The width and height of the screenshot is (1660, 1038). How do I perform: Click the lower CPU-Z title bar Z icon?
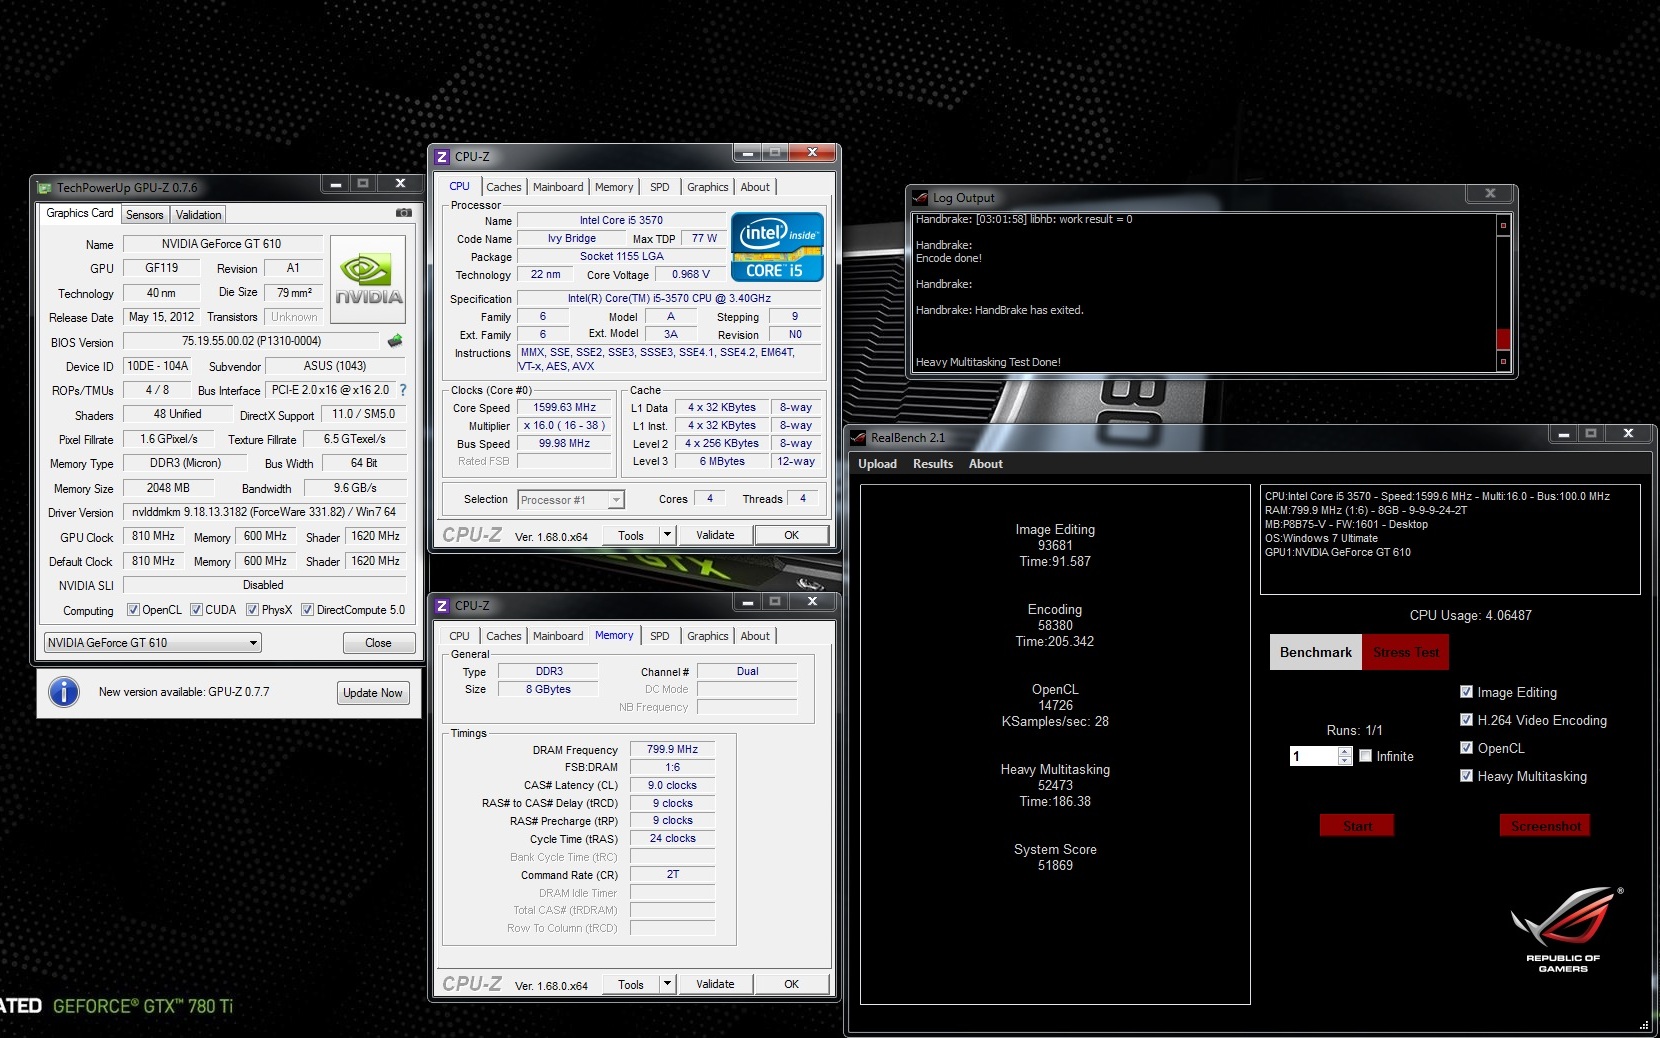click(x=443, y=606)
